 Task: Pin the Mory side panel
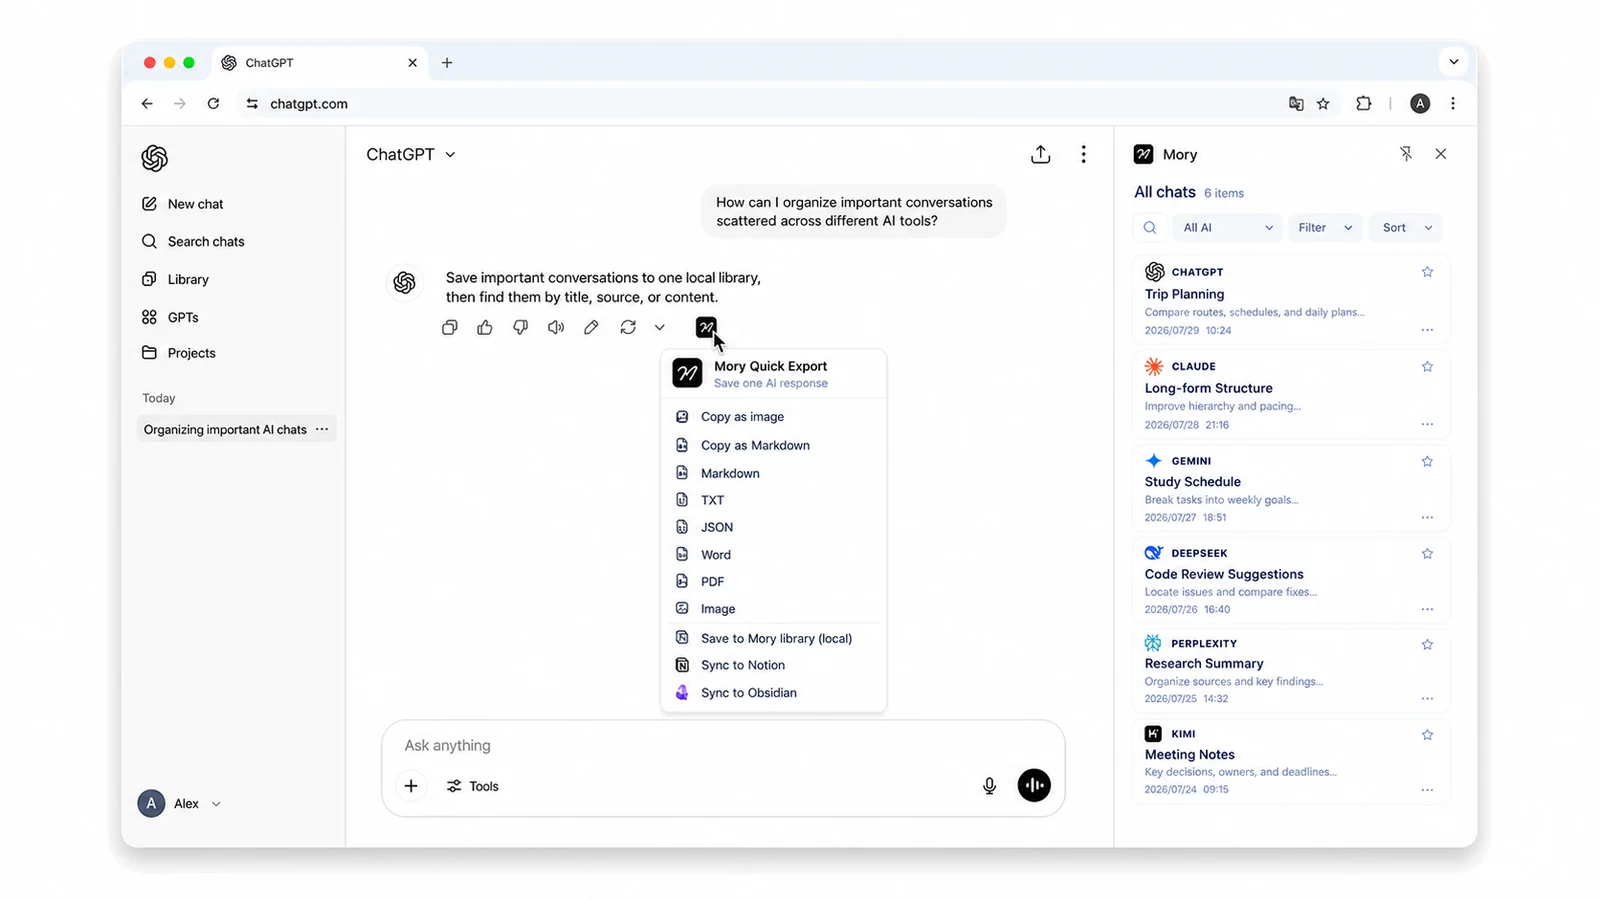pyautogui.click(x=1406, y=154)
